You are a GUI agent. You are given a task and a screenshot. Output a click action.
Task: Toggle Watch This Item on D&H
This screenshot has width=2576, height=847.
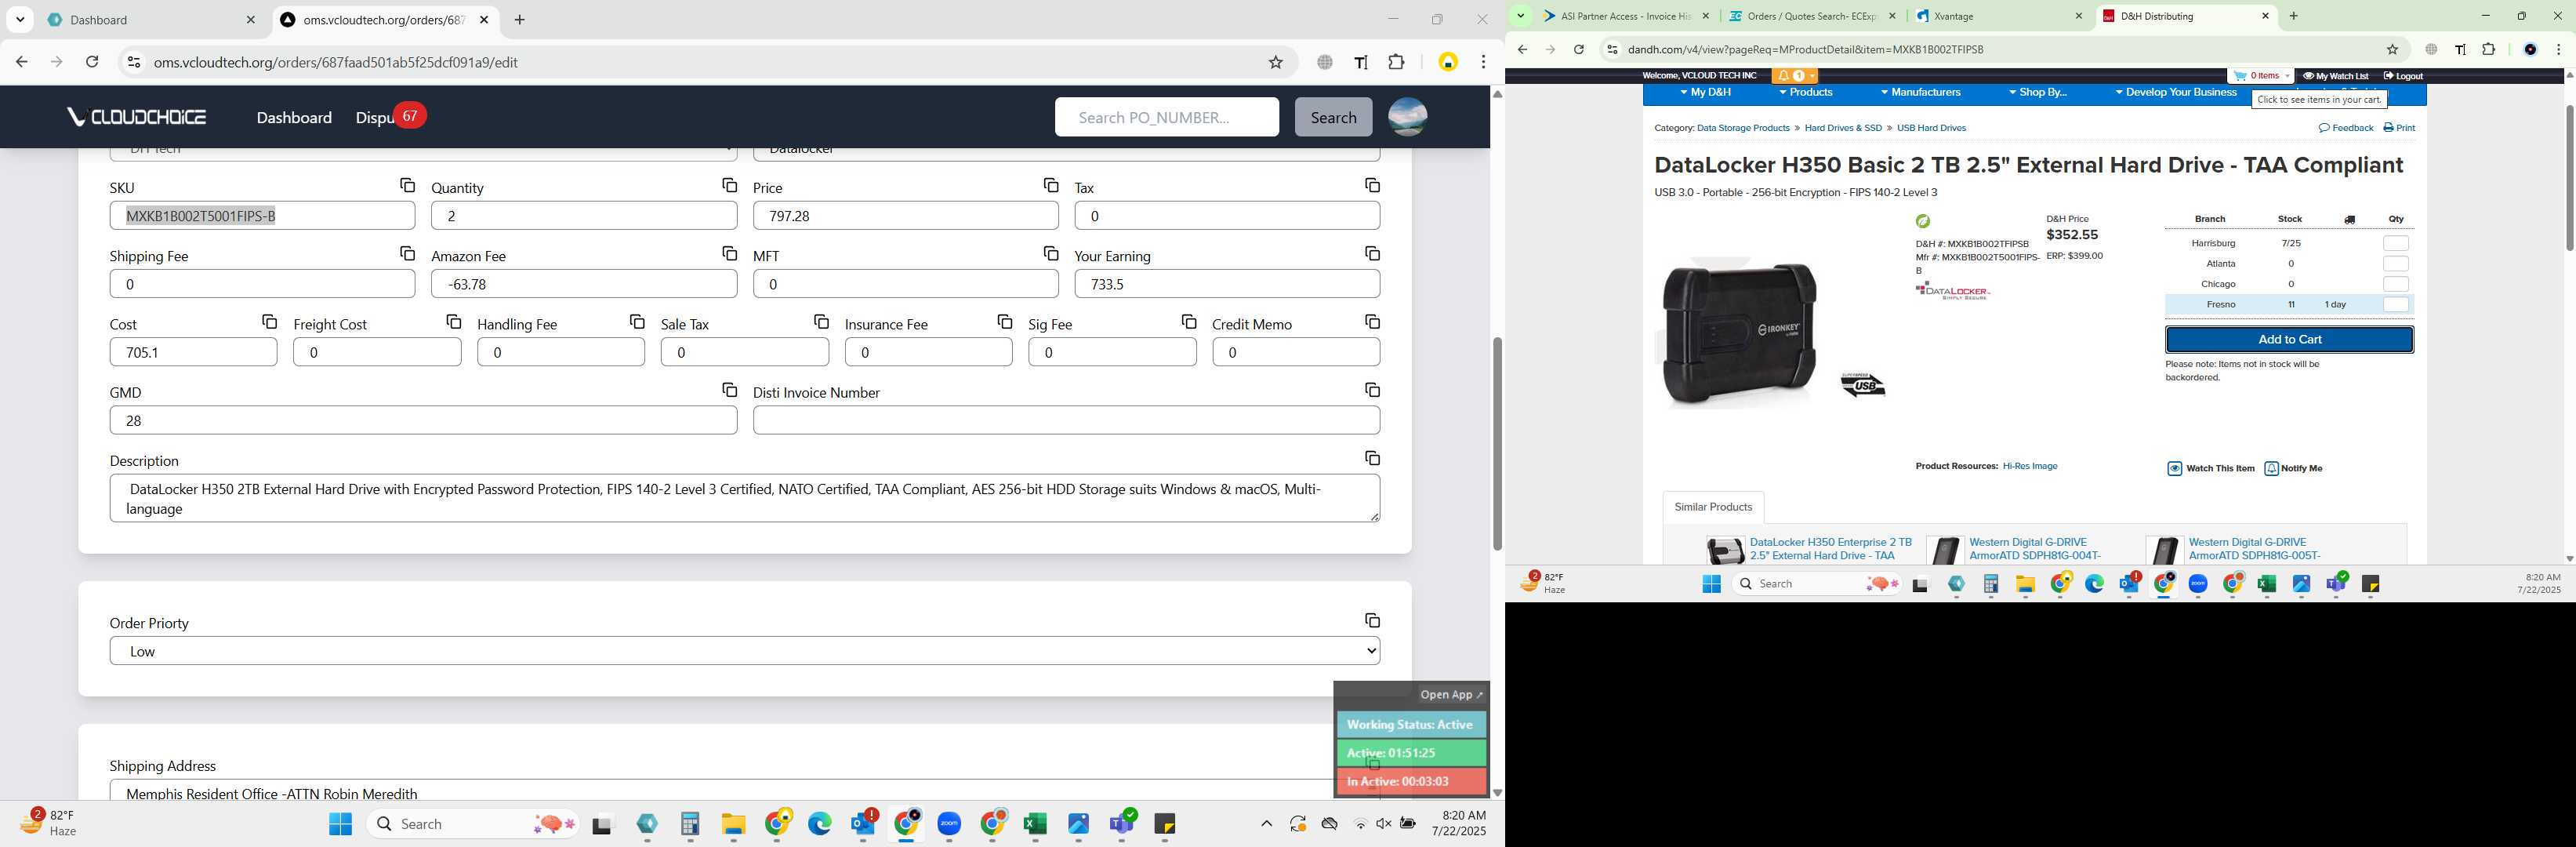2211,469
